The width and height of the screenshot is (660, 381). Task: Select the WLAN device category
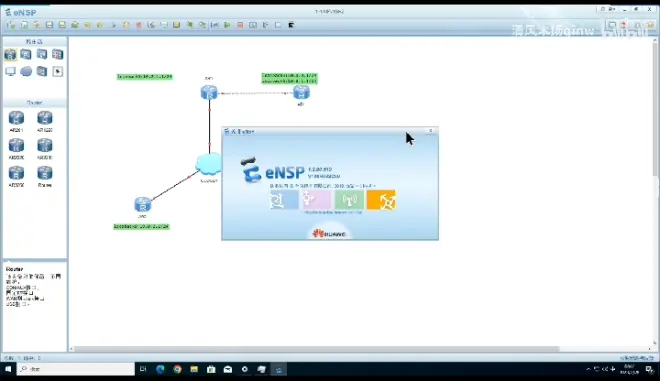(42, 54)
